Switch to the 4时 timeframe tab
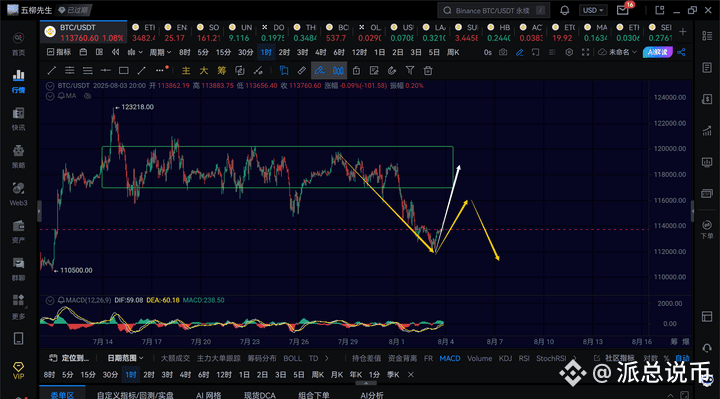Viewport: 720px width, 399px height. pos(321,52)
